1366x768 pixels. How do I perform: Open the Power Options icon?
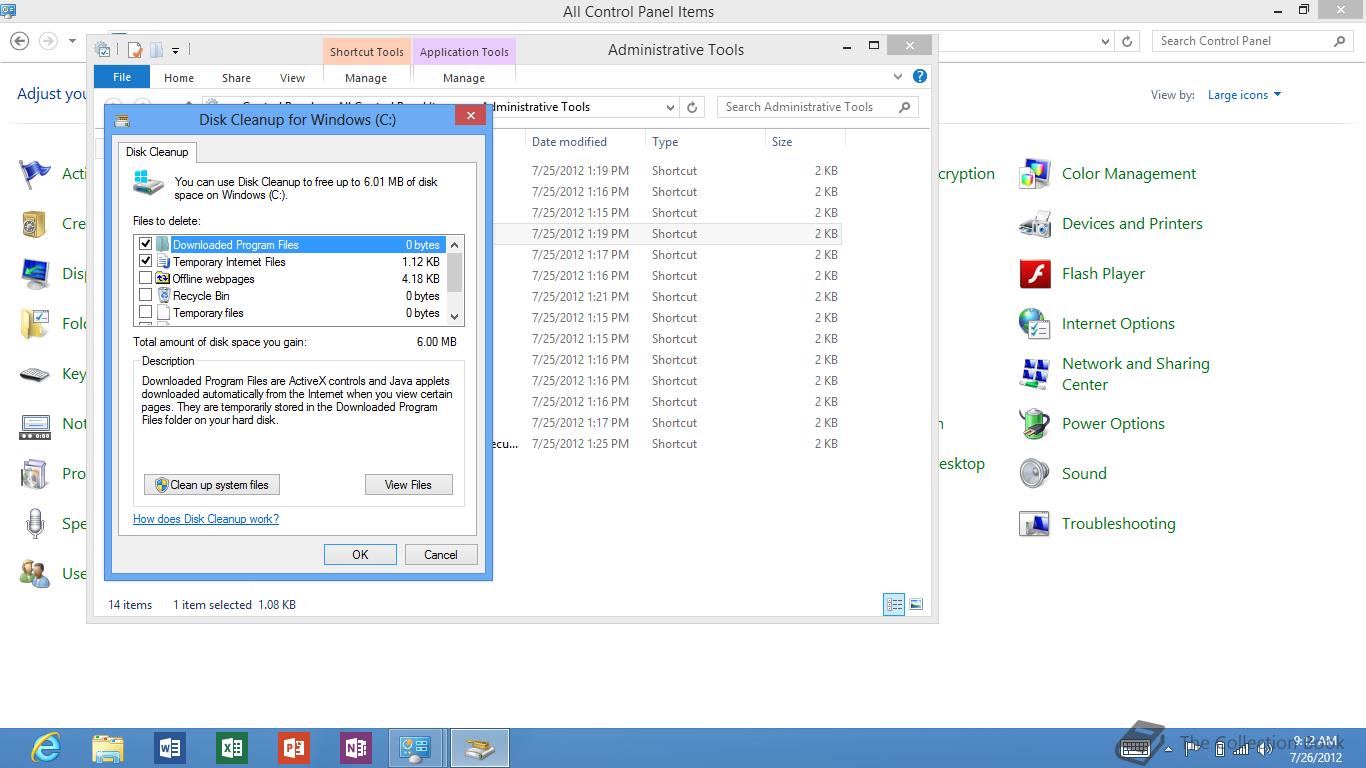pyautogui.click(x=1035, y=424)
